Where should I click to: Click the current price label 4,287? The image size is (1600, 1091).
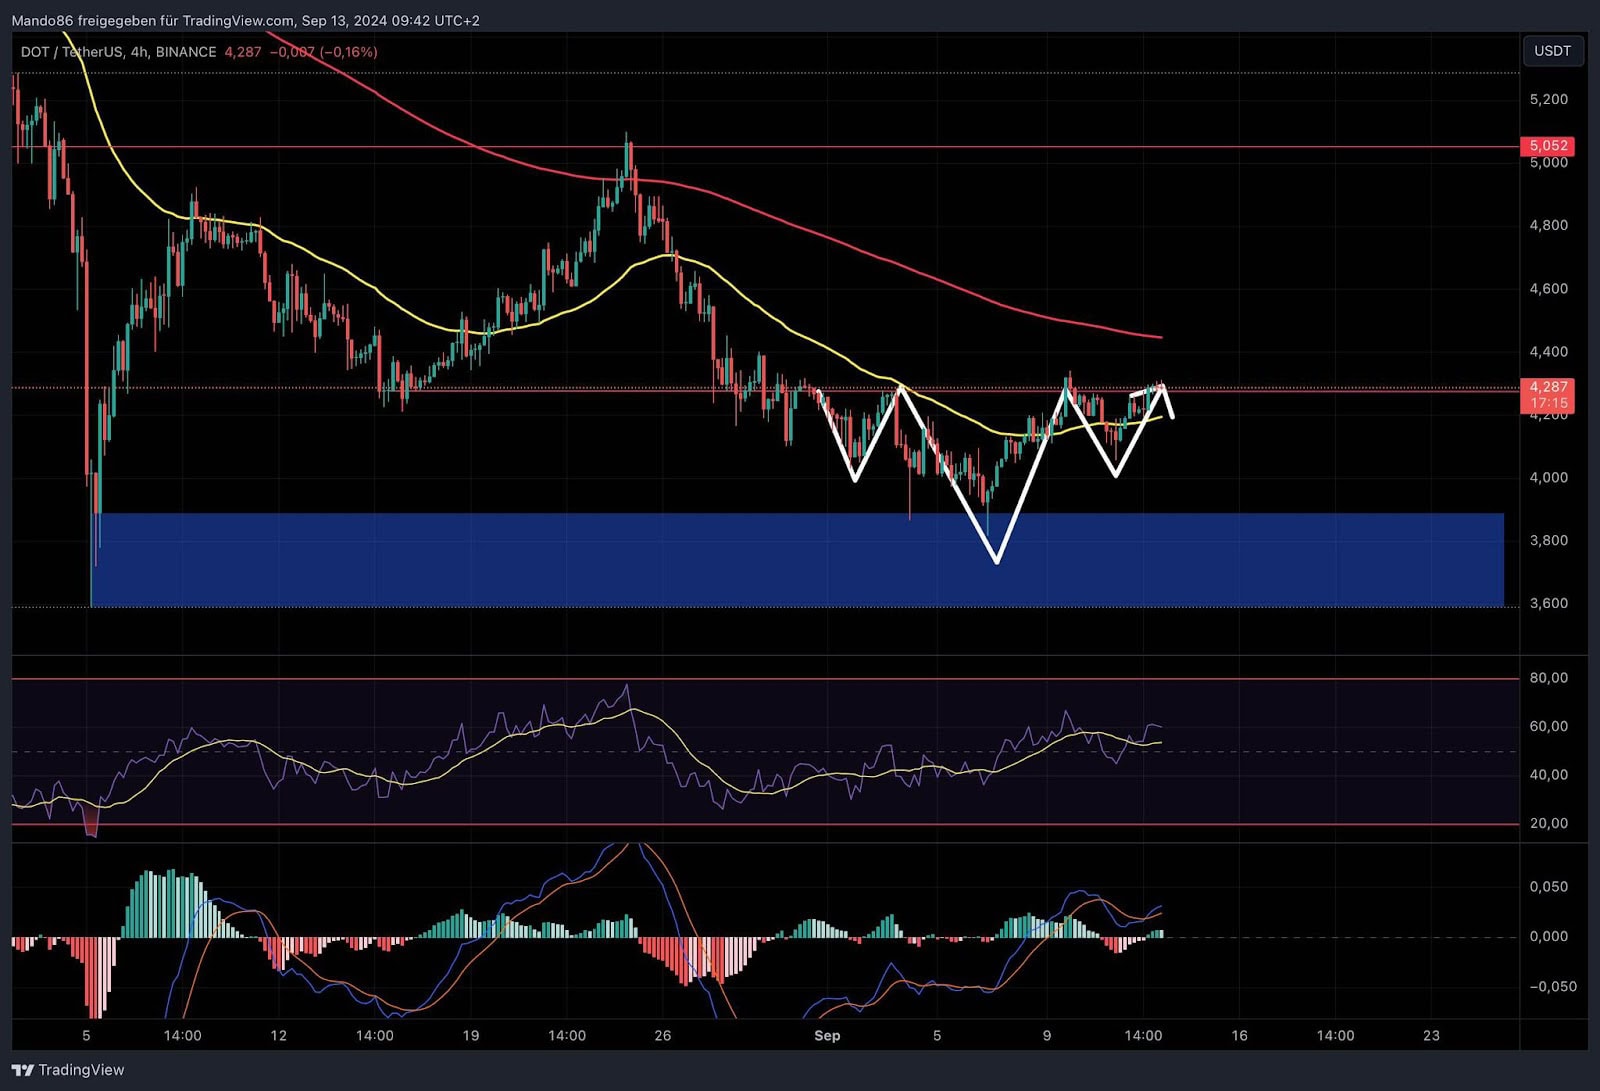coord(1547,387)
